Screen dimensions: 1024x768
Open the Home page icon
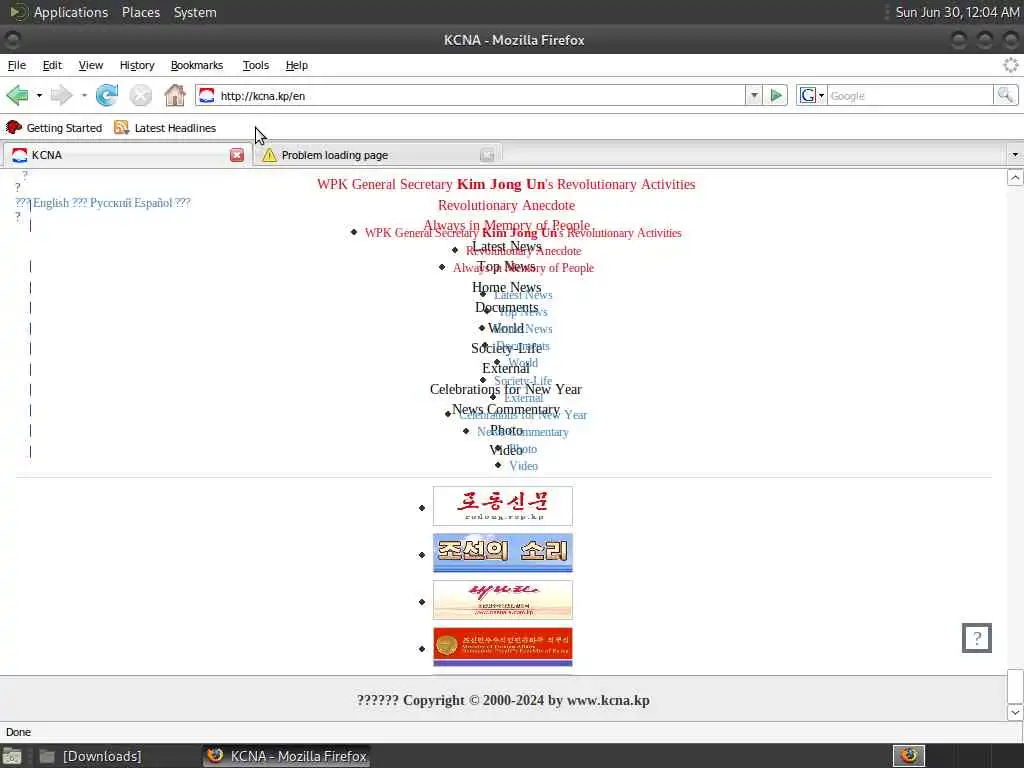[x=174, y=95]
